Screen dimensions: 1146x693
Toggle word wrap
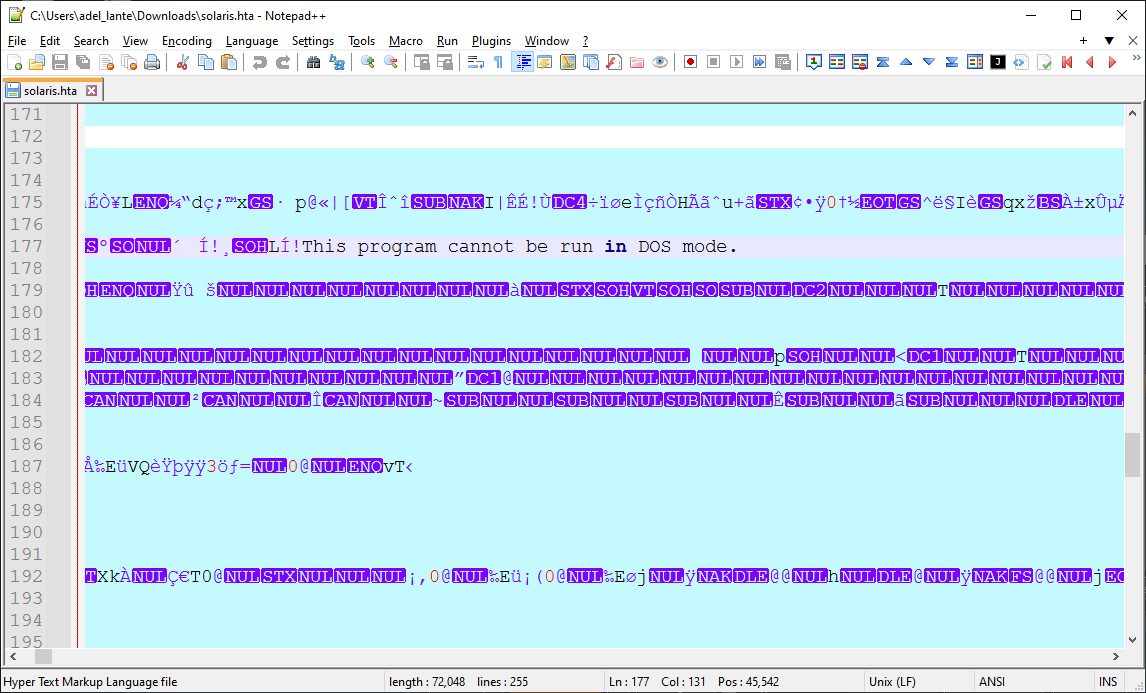(473, 61)
